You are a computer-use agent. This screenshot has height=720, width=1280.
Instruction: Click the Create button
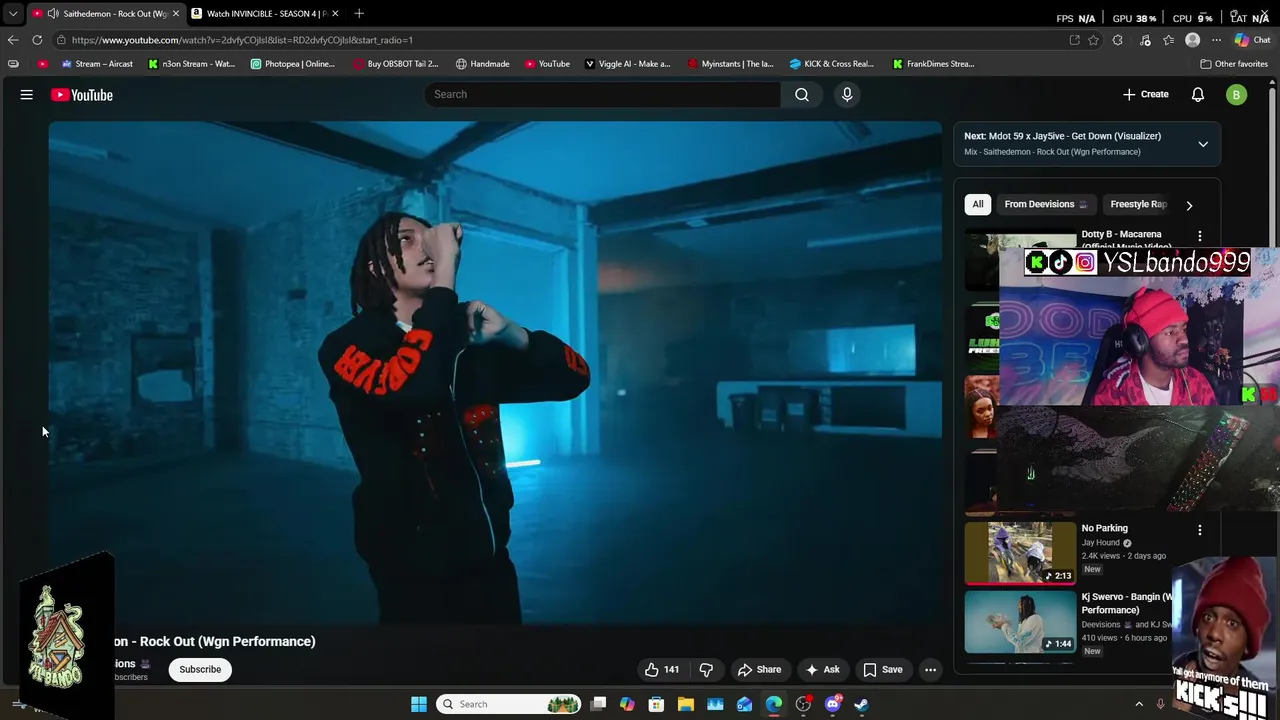click(x=1146, y=94)
